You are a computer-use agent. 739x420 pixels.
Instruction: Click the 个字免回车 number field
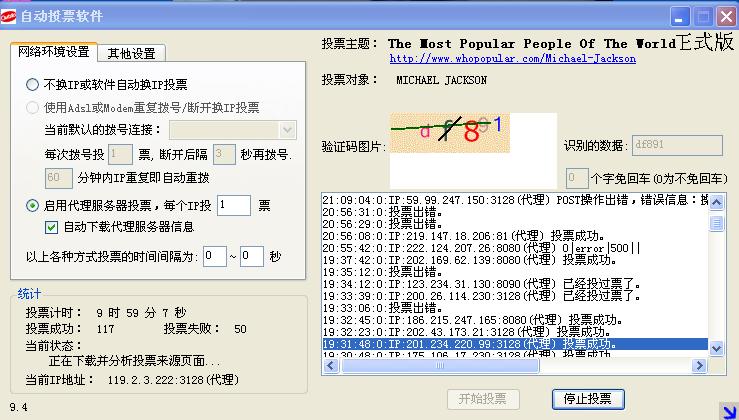(577, 178)
